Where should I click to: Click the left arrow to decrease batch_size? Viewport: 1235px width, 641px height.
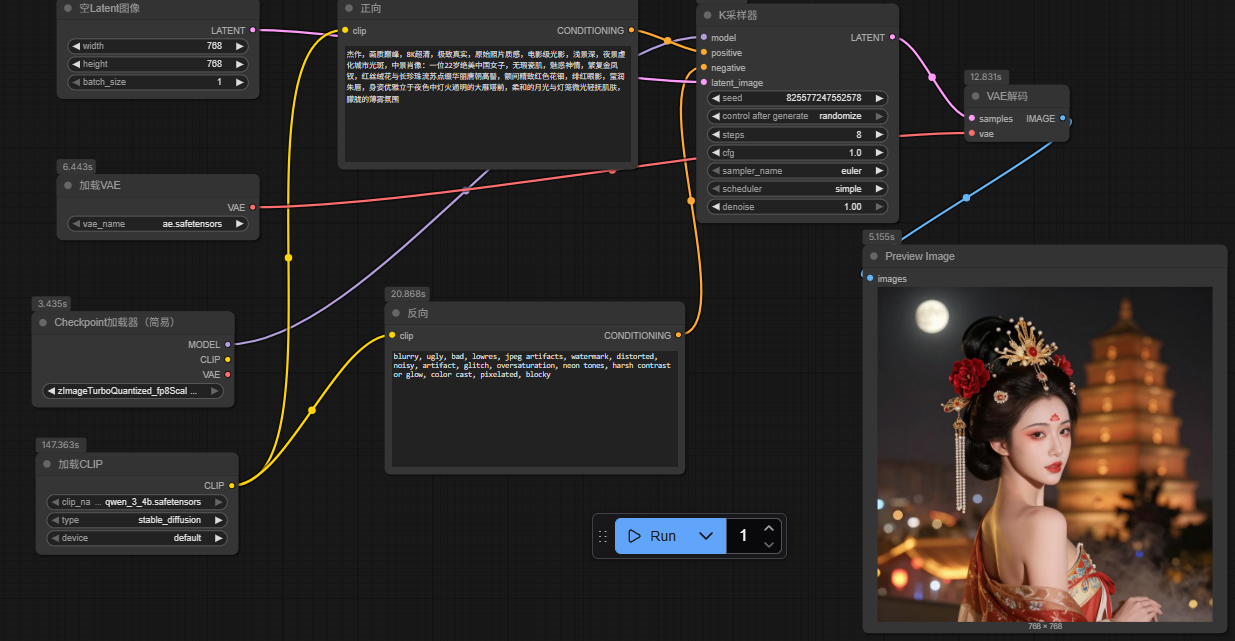[x=75, y=82]
